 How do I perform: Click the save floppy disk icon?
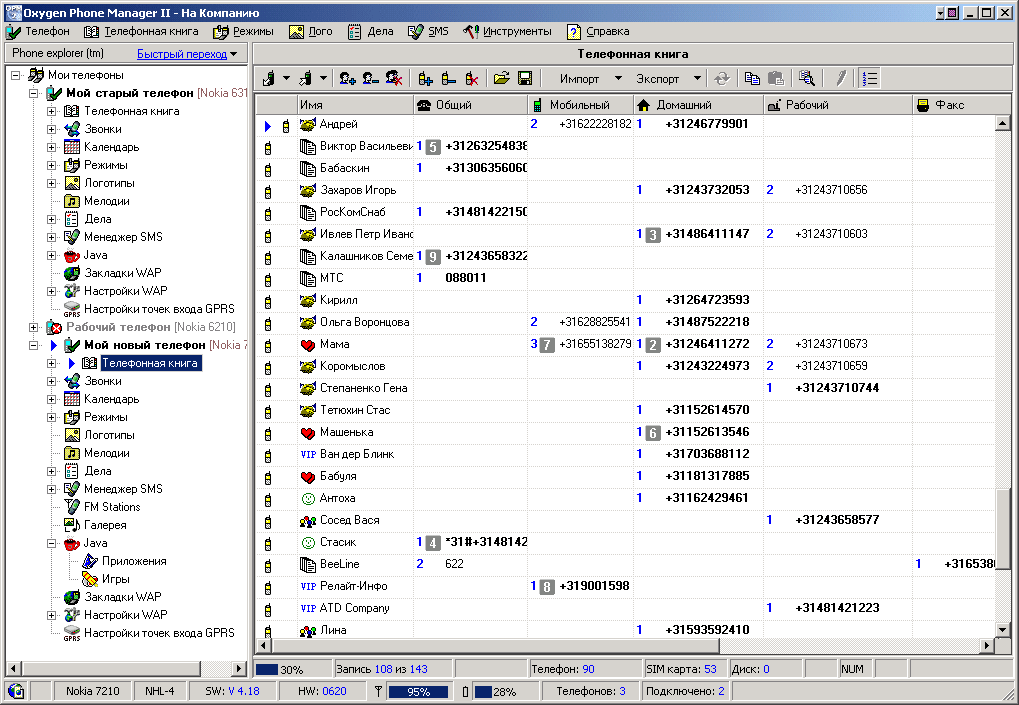point(525,79)
